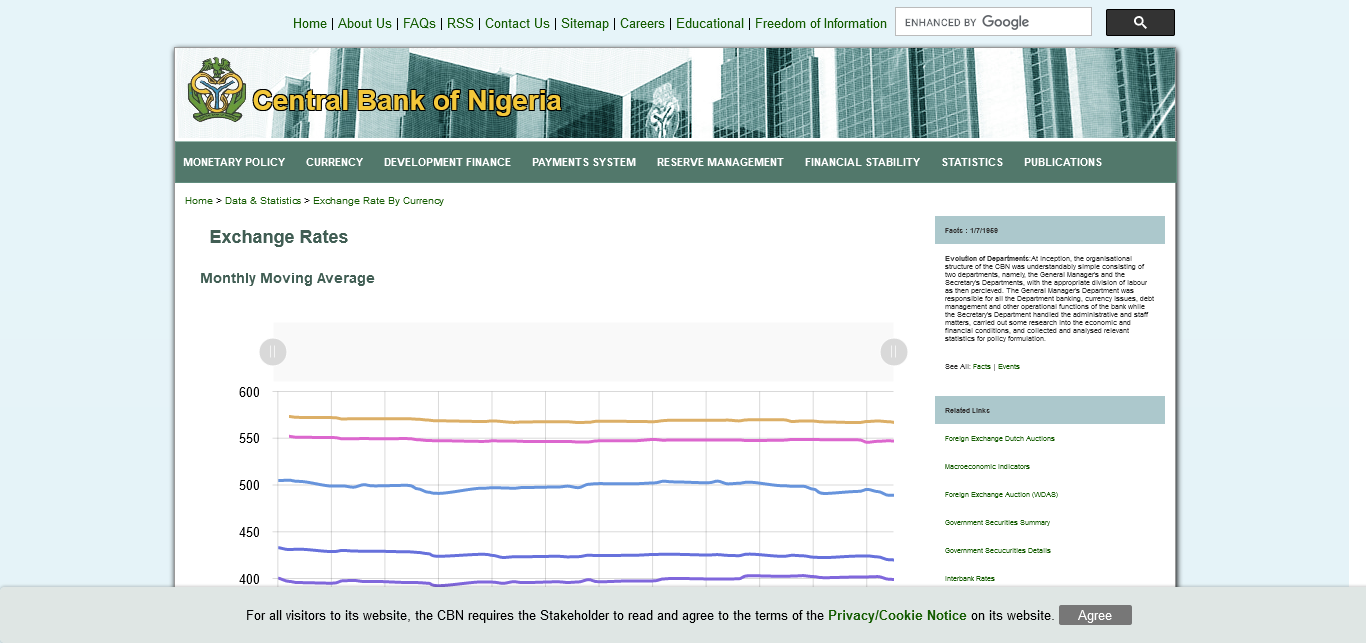Go to the RSS link in top bar
The height and width of the screenshot is (643, 1366).
[x=460, y=23]
